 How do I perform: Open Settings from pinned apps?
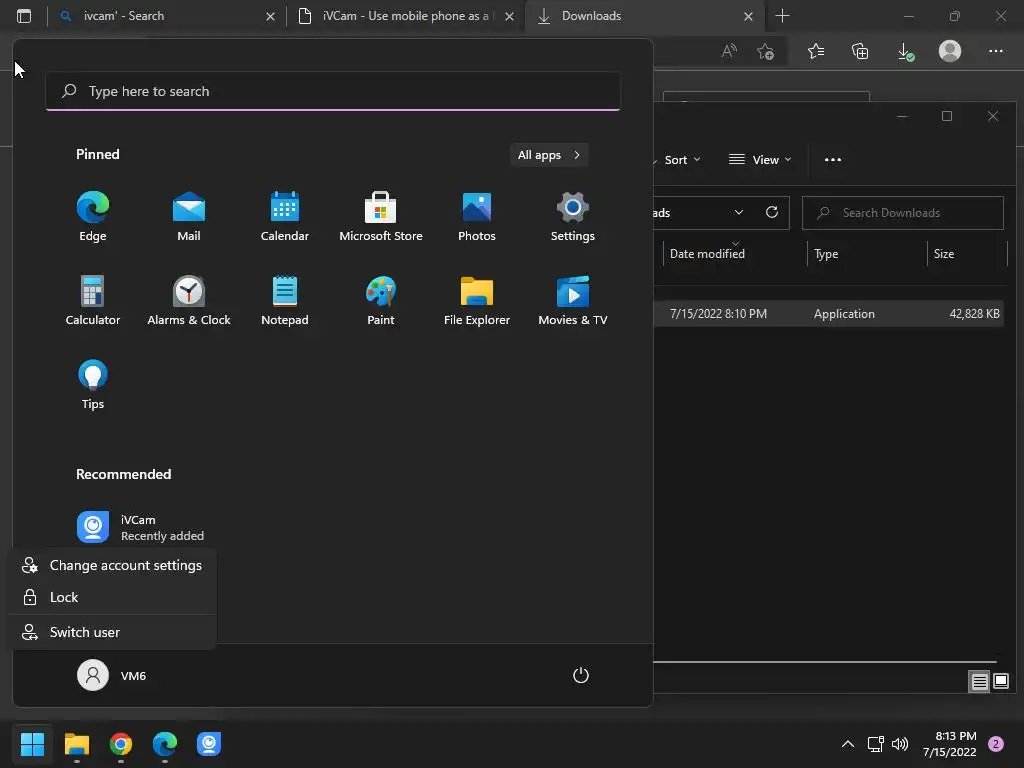pyautogui.click(x=573, y=217)
